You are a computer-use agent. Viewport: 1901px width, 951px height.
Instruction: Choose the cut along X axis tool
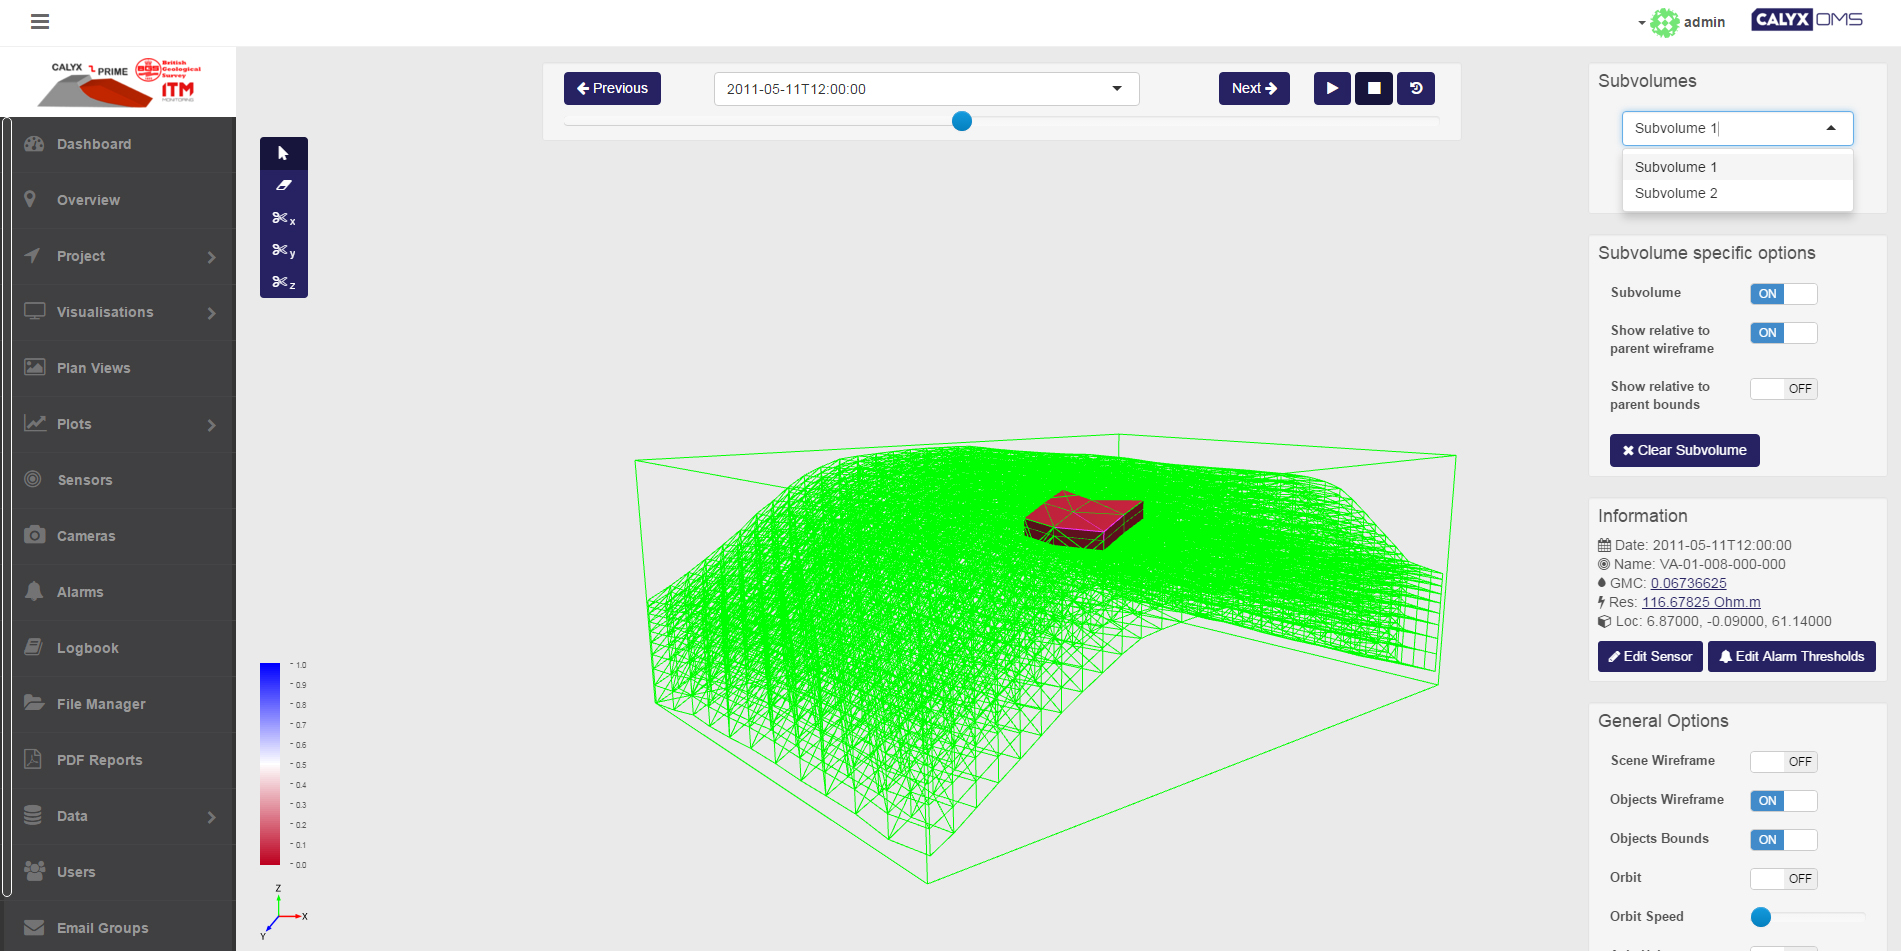coord(283,218)
